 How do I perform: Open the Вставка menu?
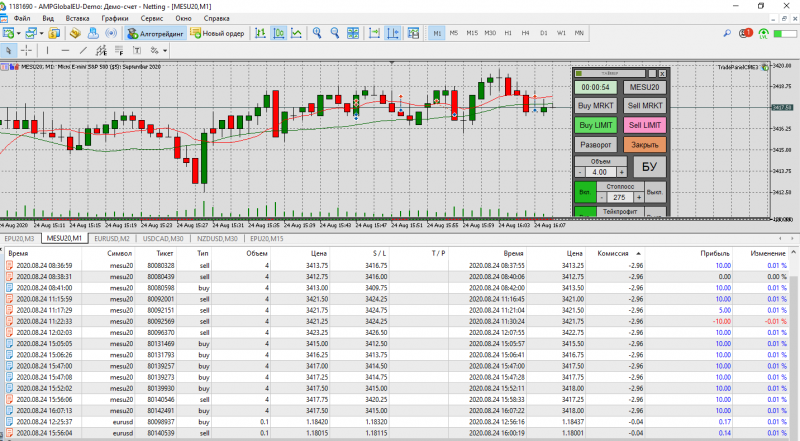pyautogui.click(x=77, y=18)
